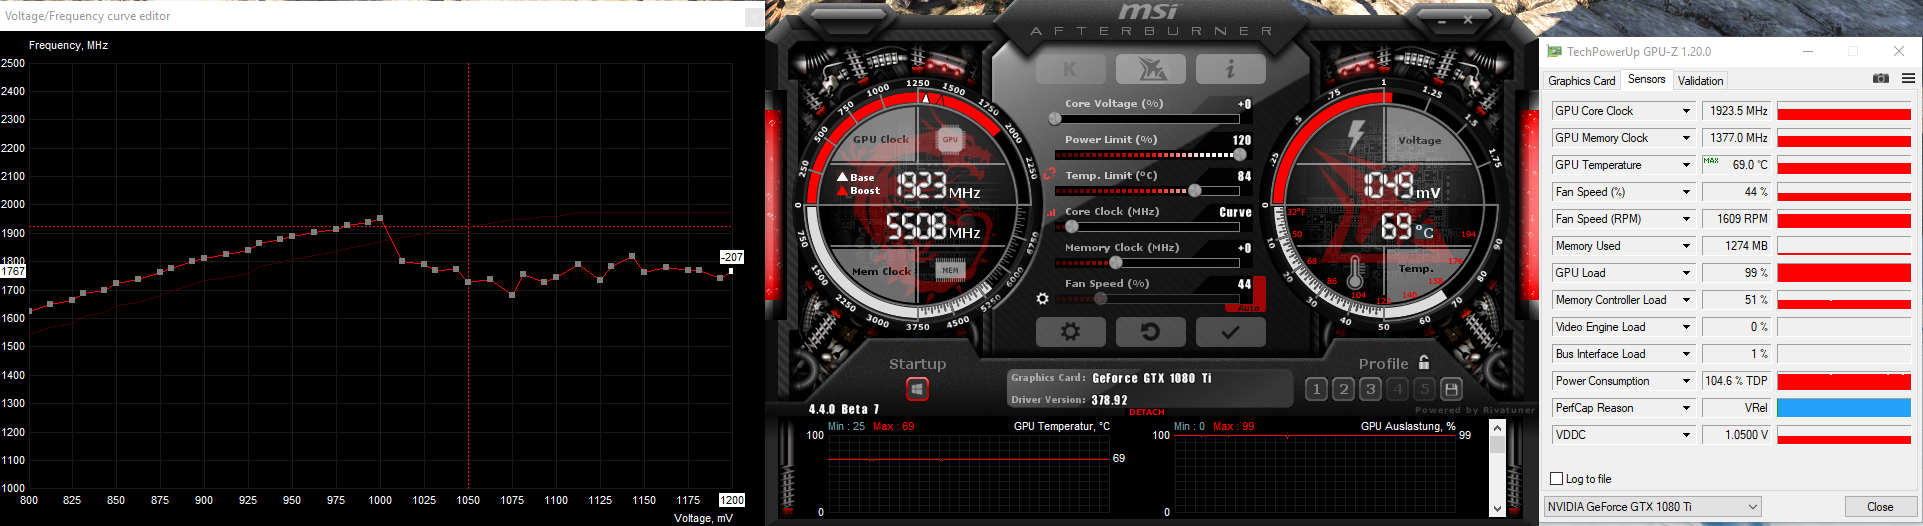
Task: Click the 1767 frequency axis label
Action: point(13,271)
